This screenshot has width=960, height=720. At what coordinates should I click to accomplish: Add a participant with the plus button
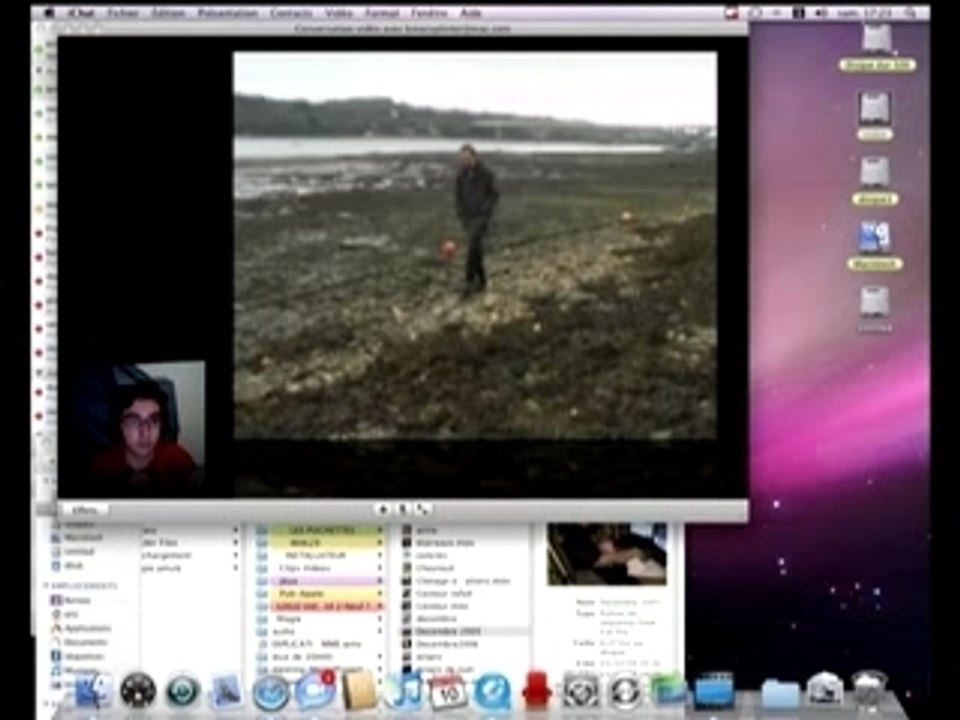[383, 509]
